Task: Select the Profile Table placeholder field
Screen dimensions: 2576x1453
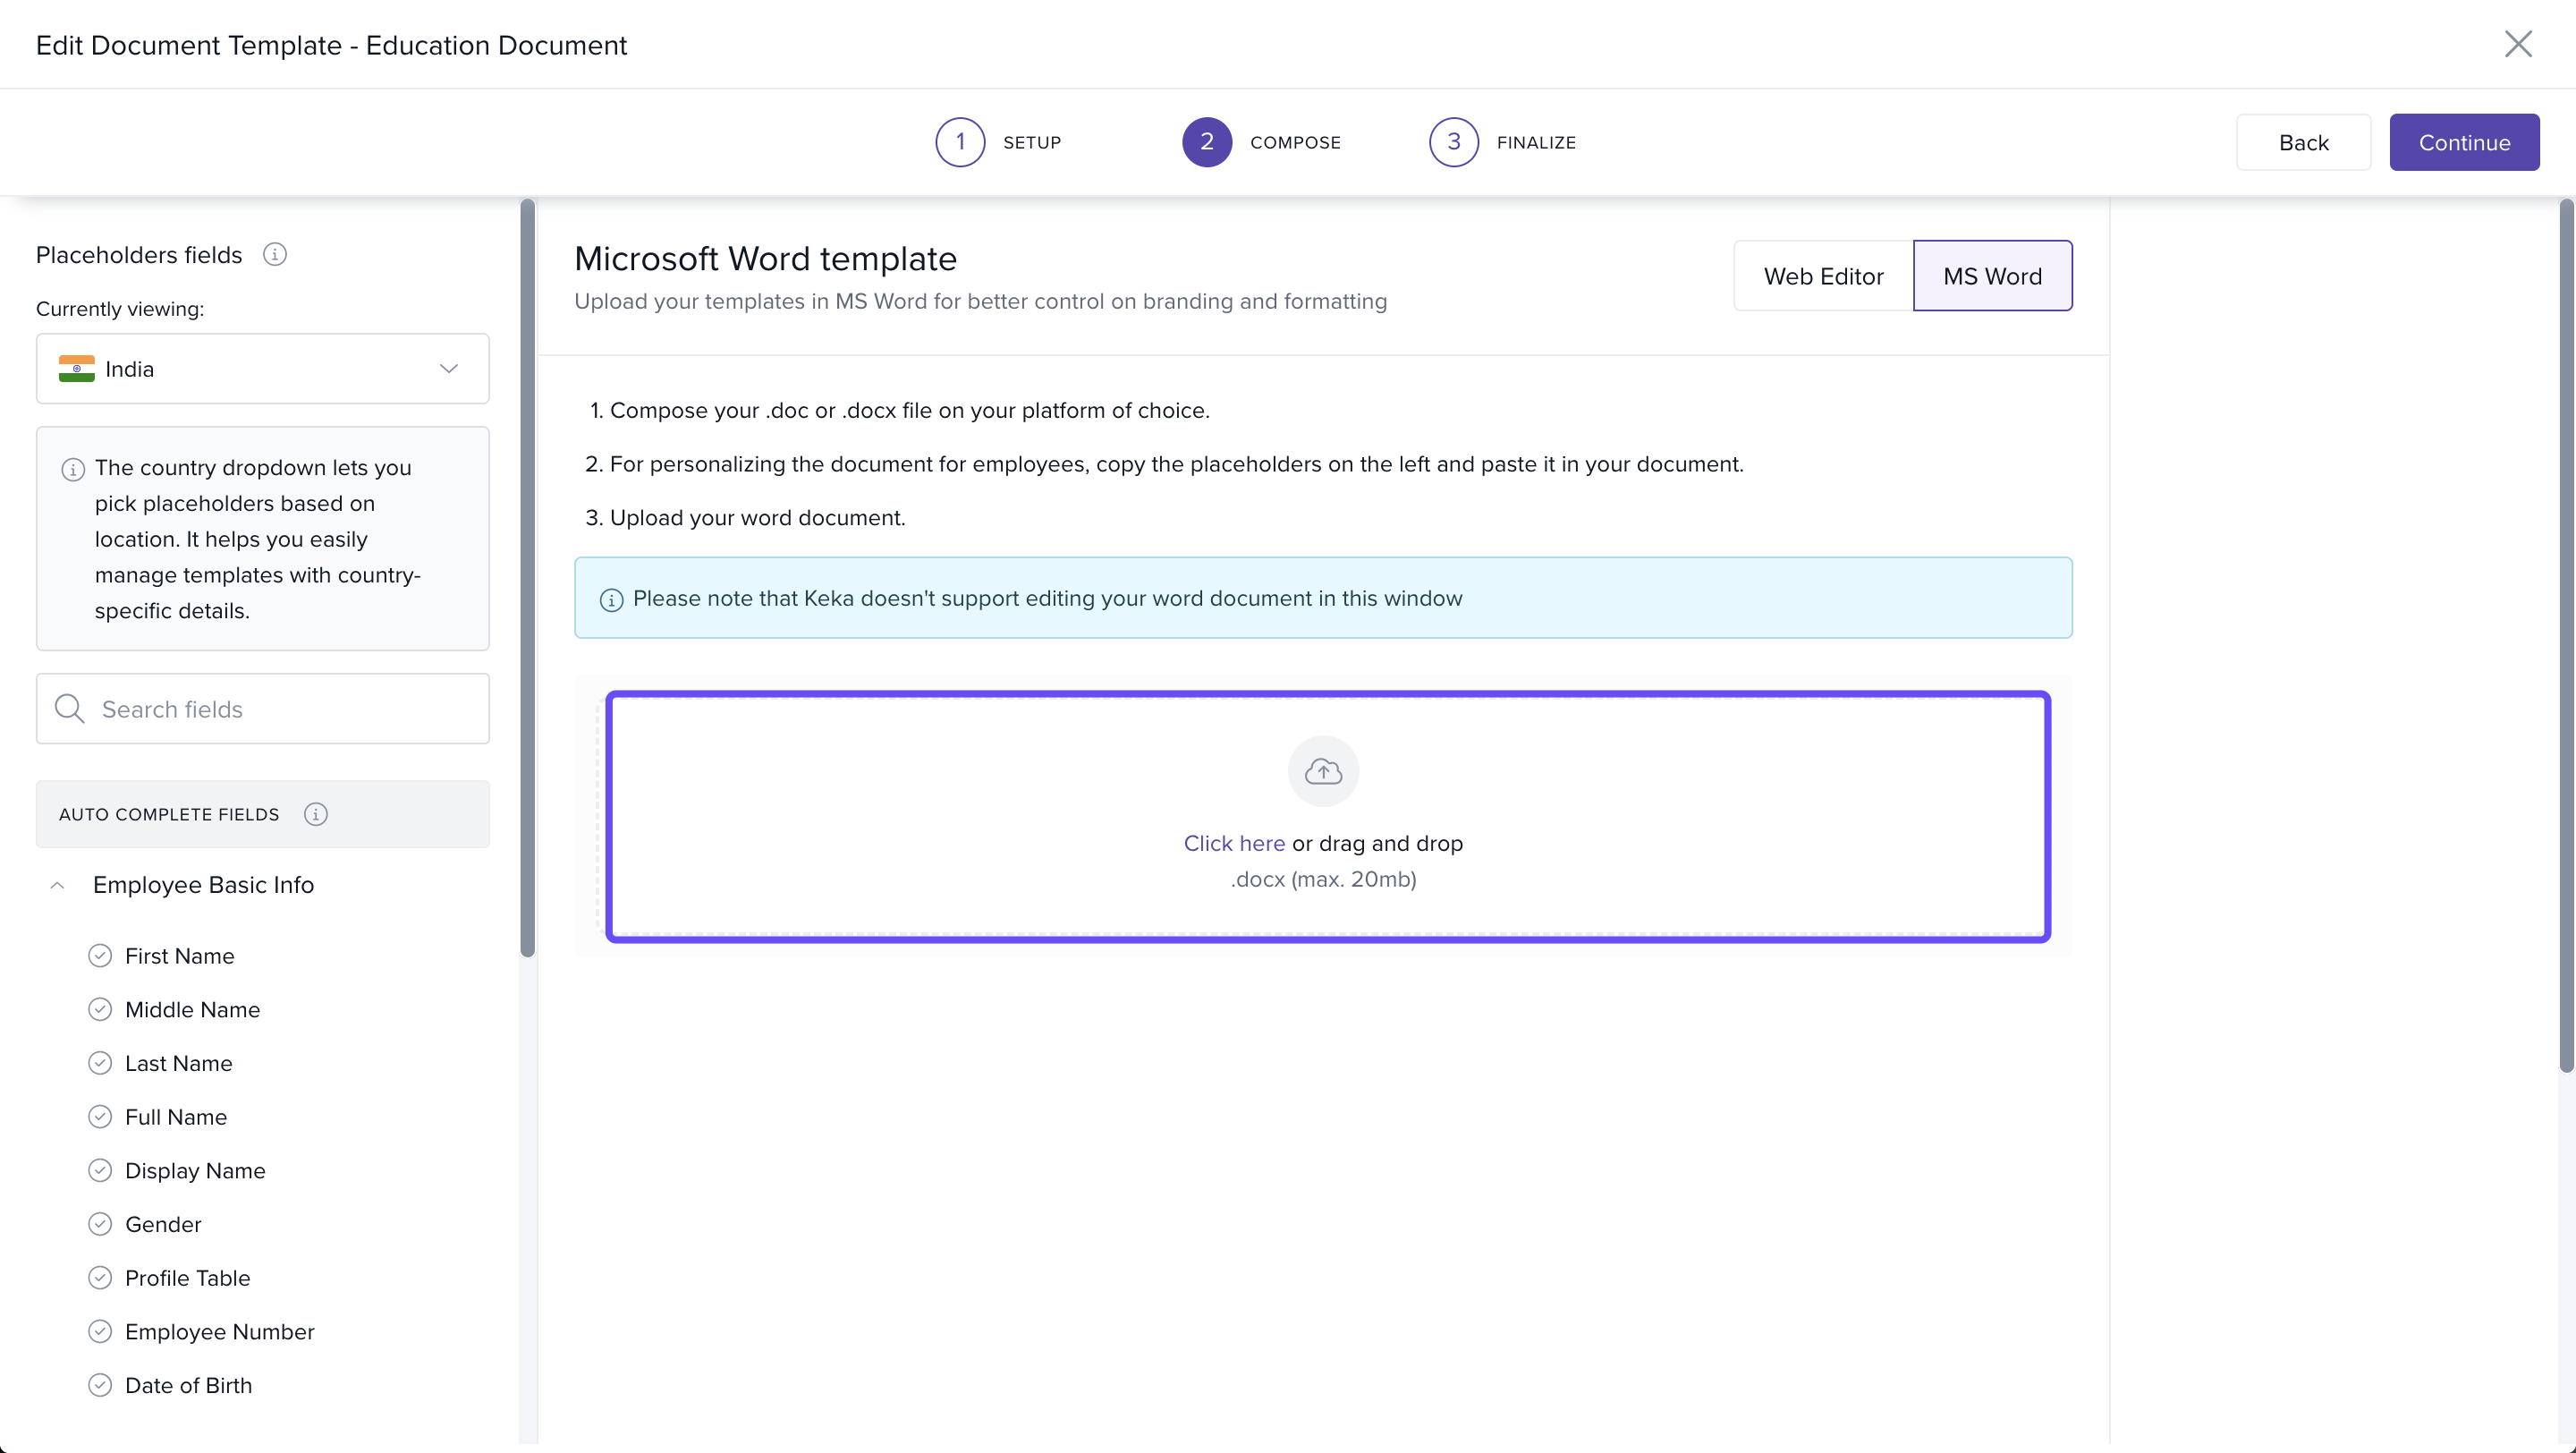Action: click(x=187, y=1278)
